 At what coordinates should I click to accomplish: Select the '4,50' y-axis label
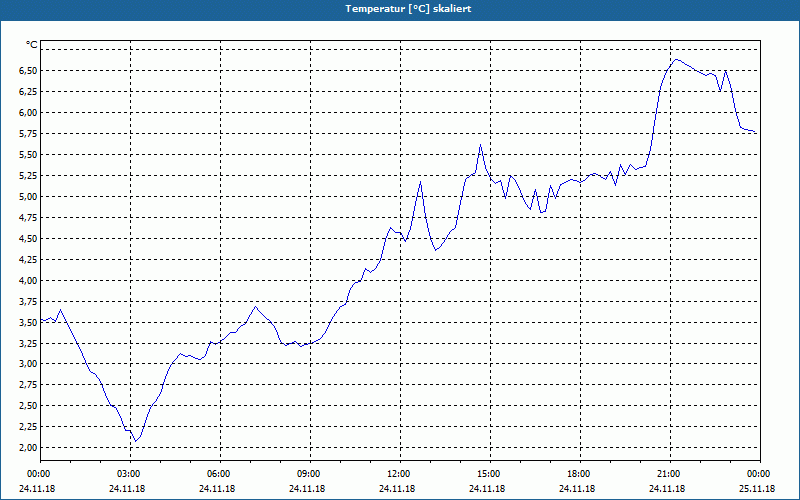point(28,238)
